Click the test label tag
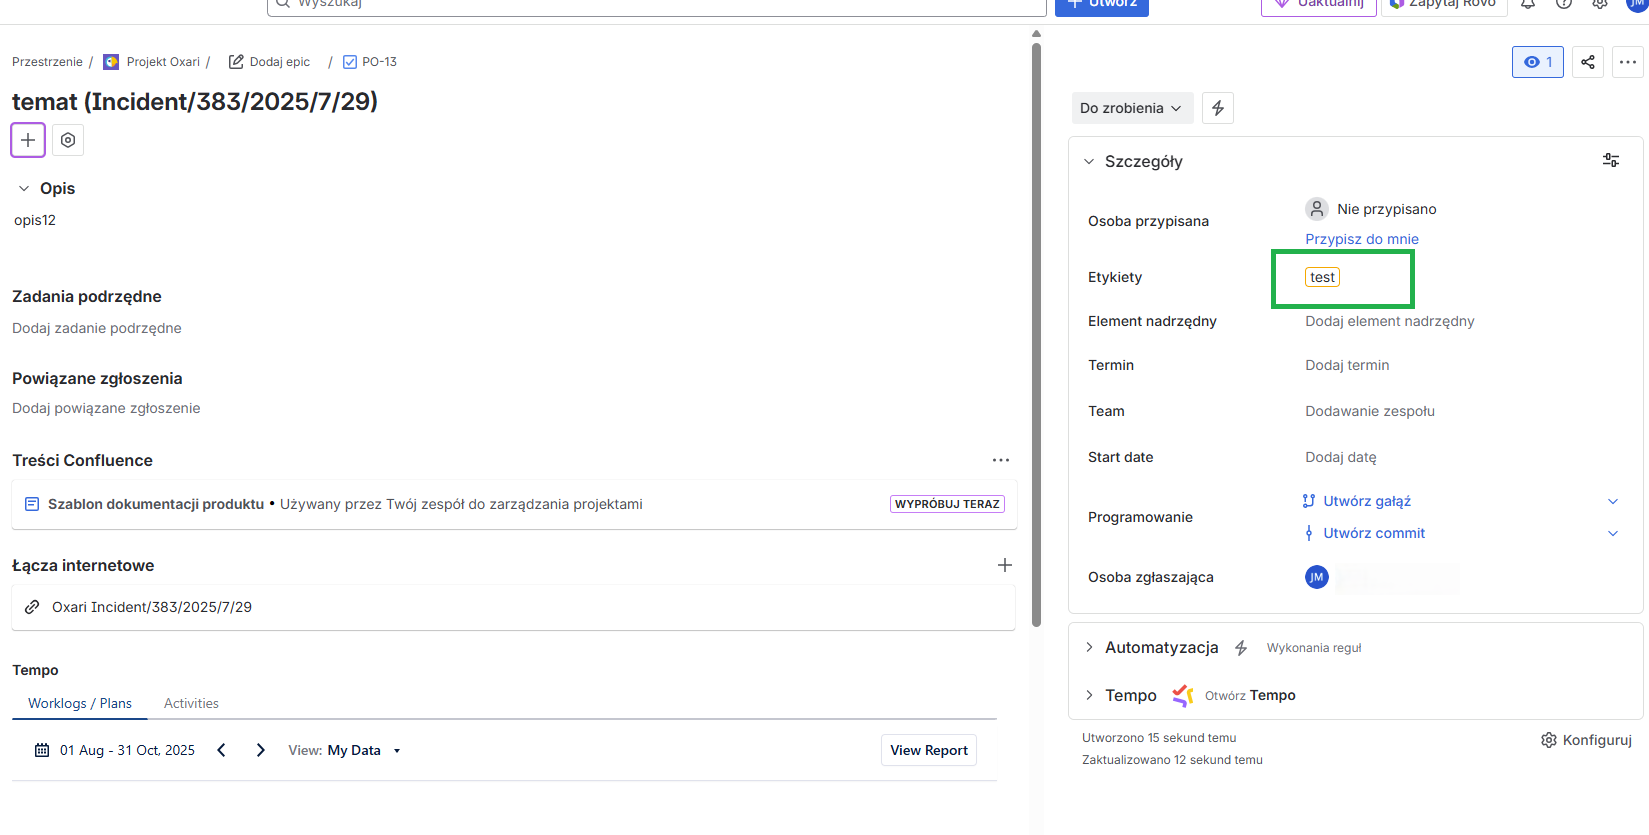Viewport: 1649px width, 835px height. click(1322, 277)
